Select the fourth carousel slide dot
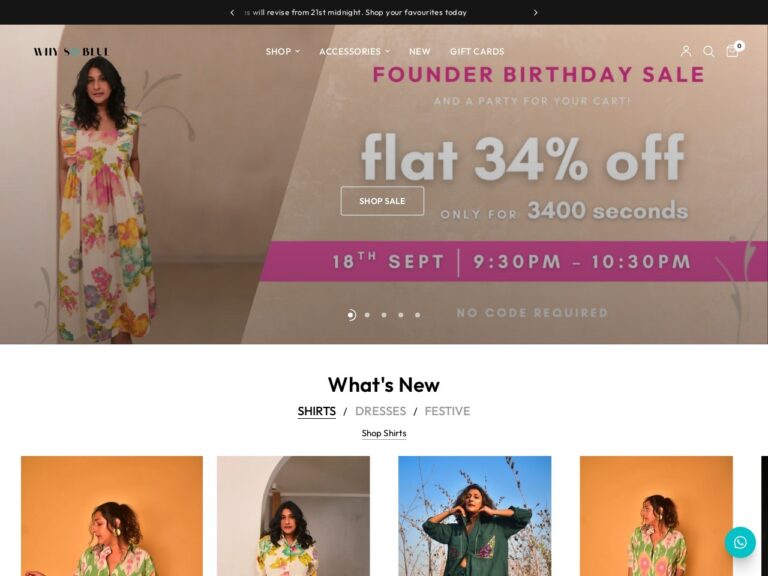The width and height of the screenshot is (768, 576). (x=401, y=315)
